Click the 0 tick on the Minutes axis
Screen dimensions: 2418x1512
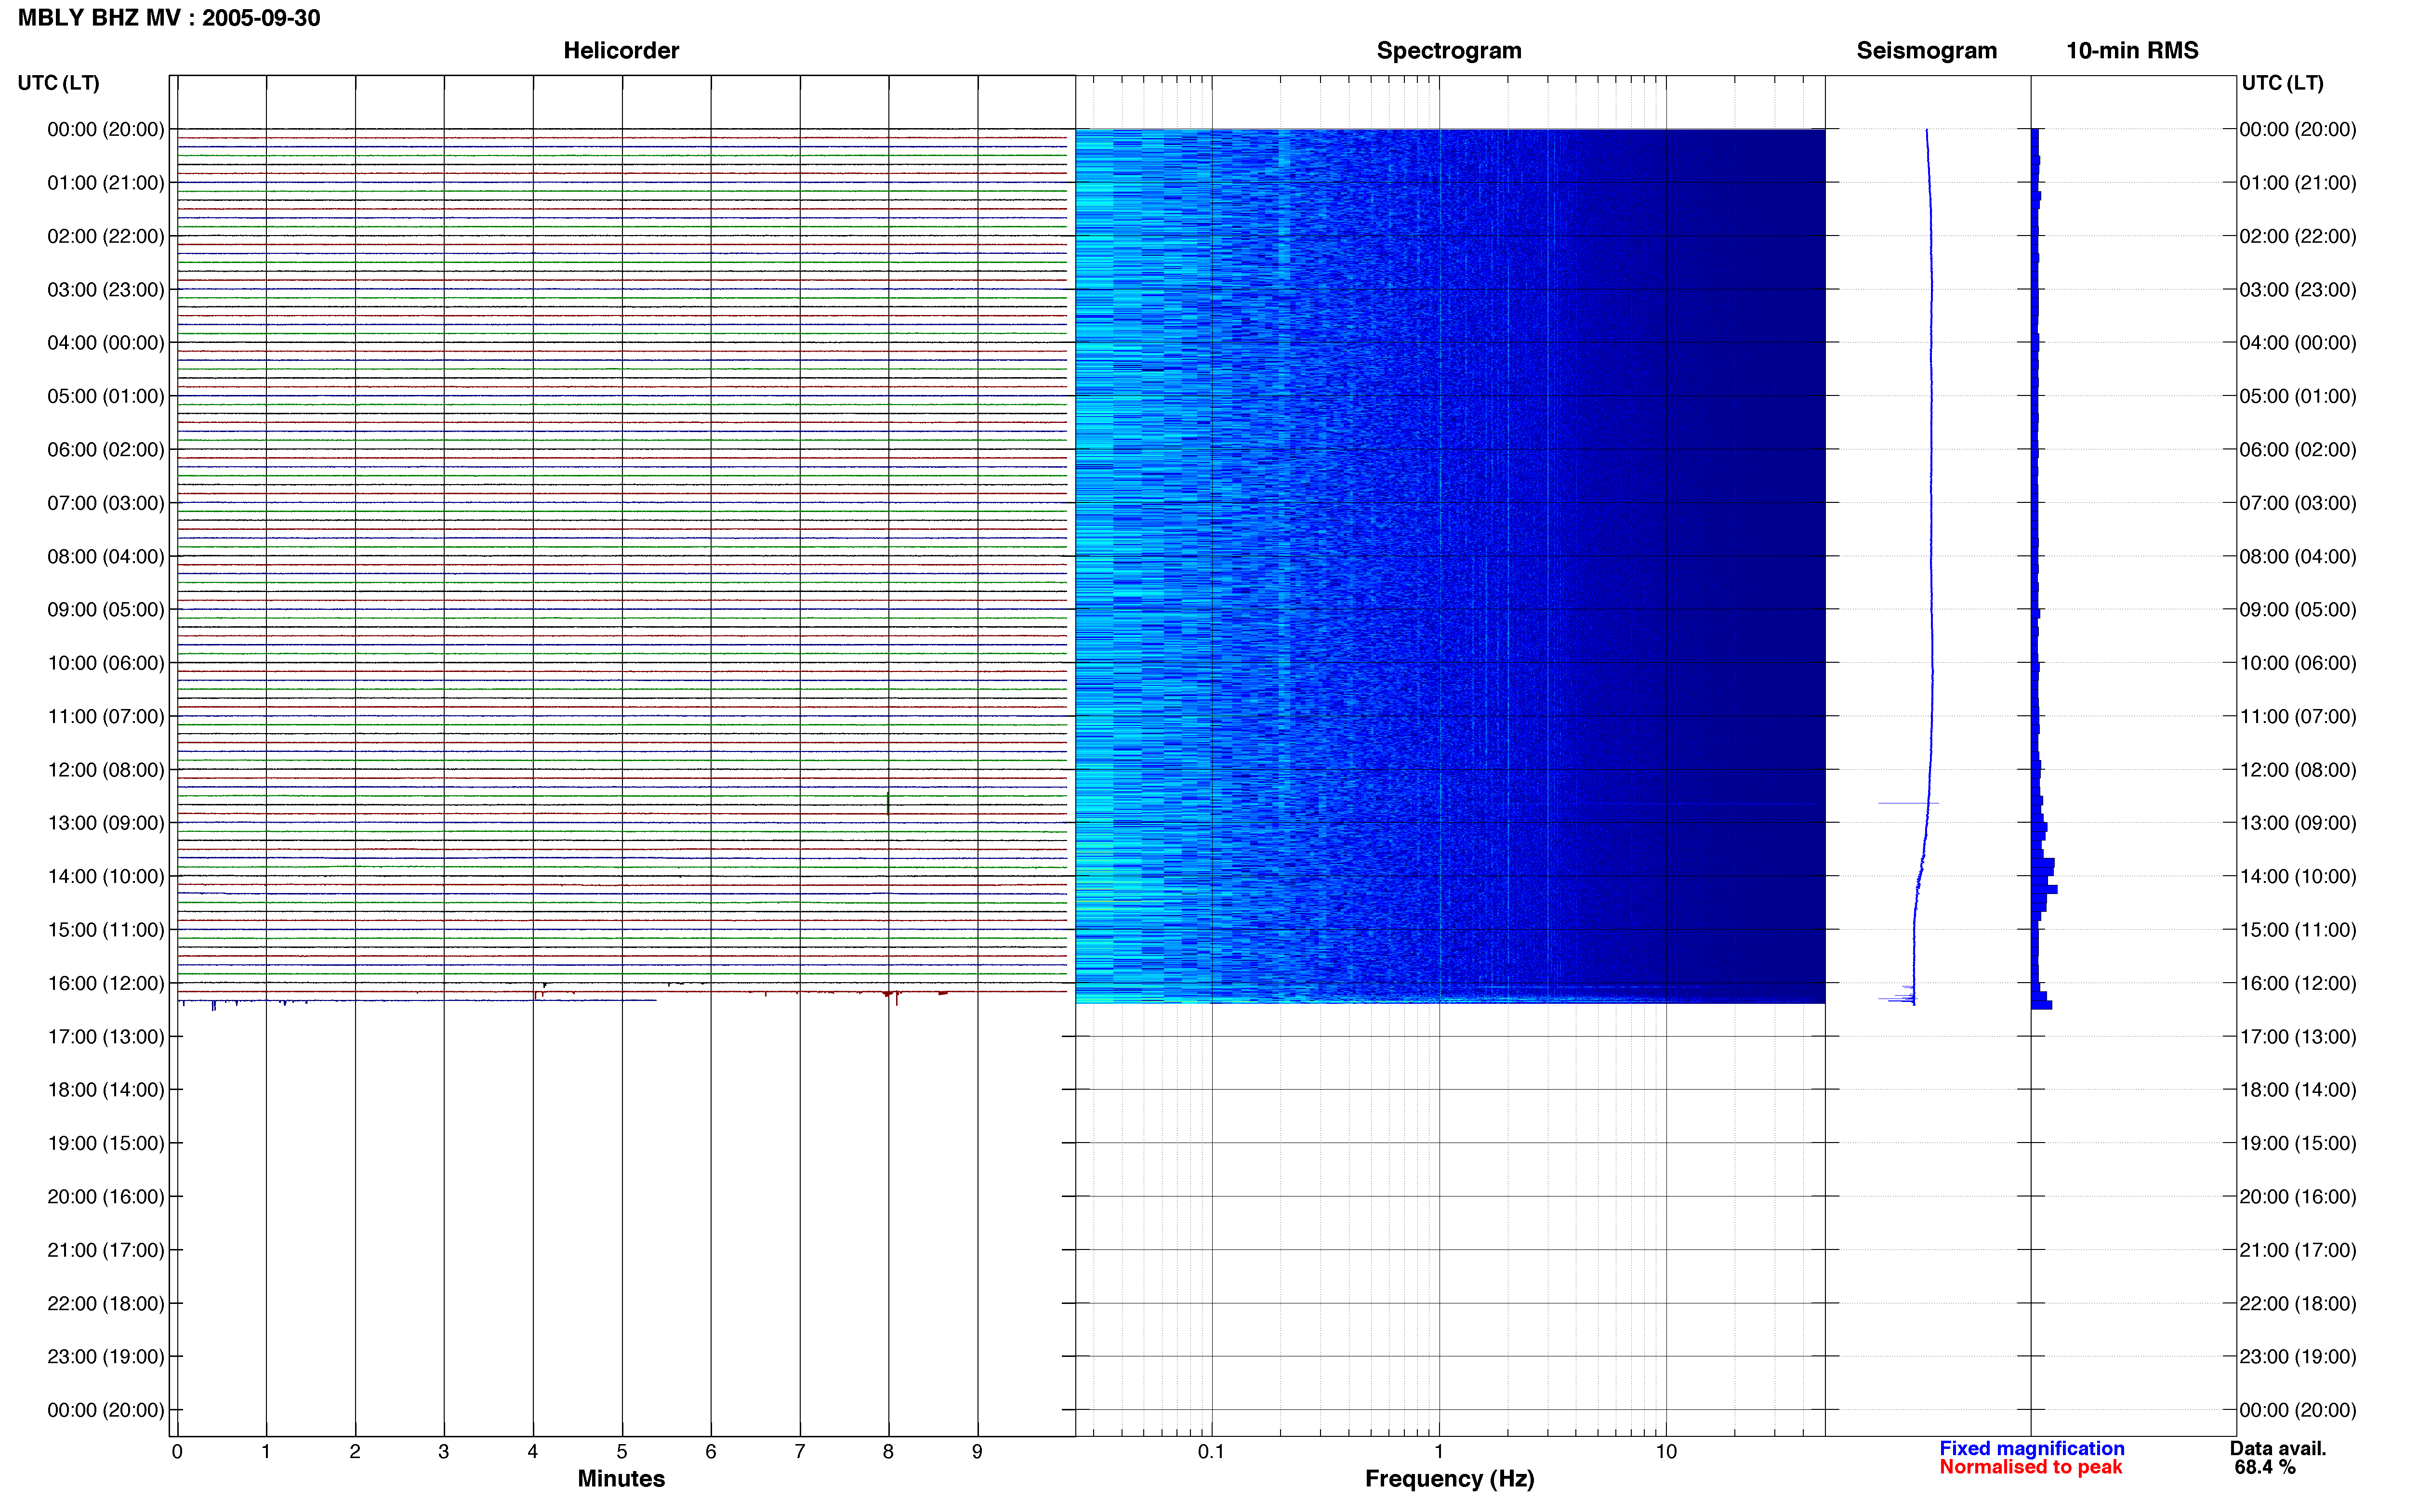177,1452
